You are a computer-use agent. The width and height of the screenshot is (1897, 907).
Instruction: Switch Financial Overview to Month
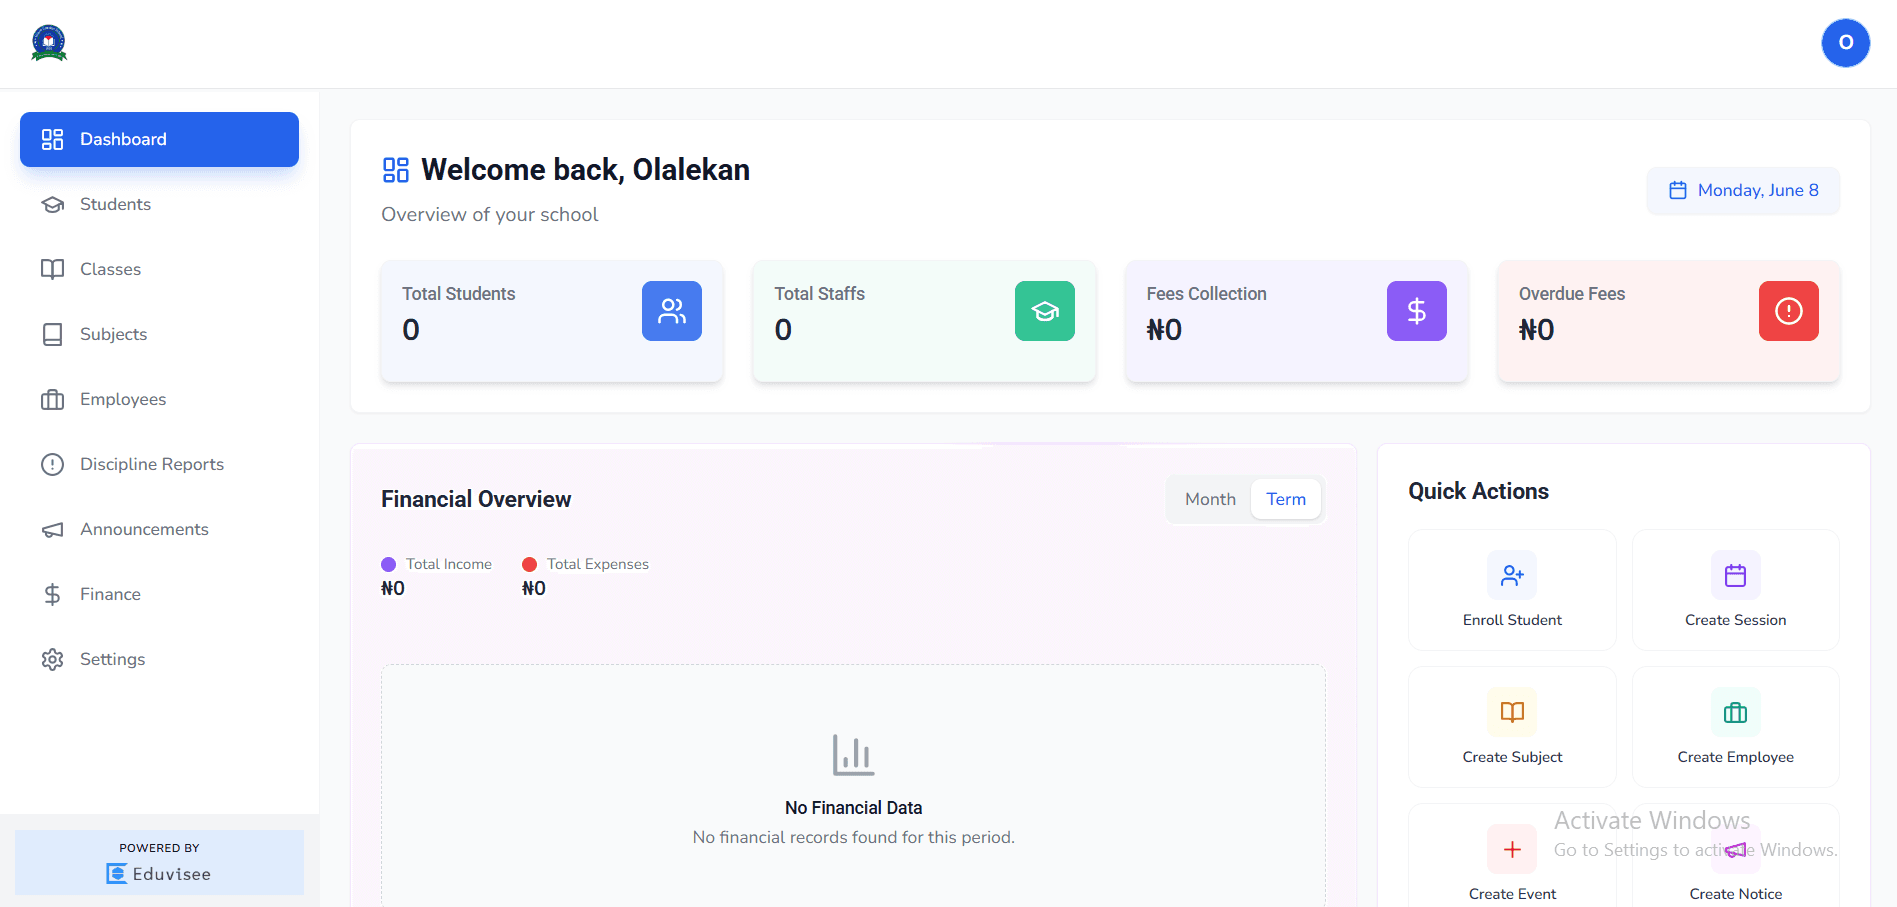[x=1210, y=499]
